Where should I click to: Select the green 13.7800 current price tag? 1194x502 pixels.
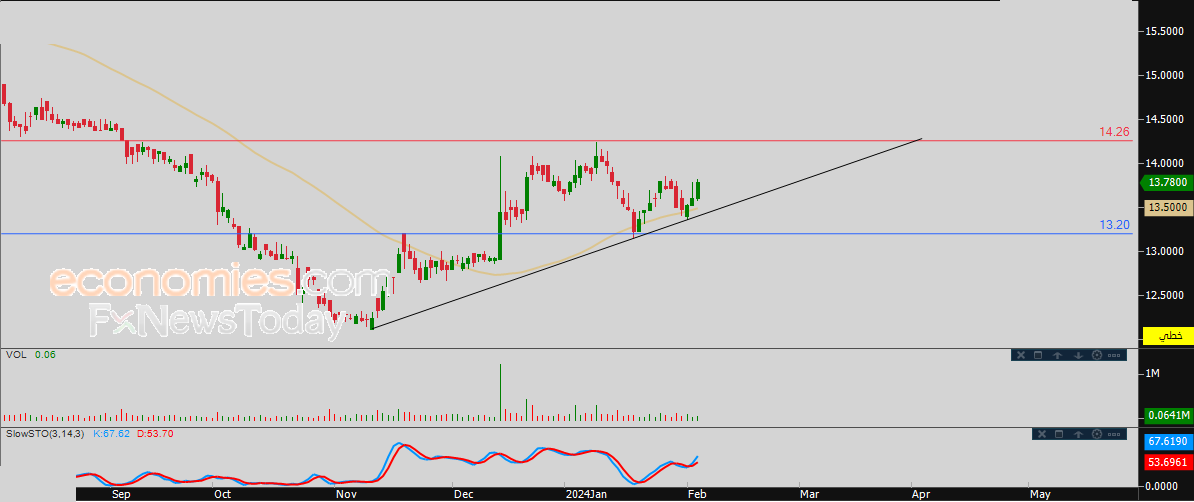coord(1167,183)
